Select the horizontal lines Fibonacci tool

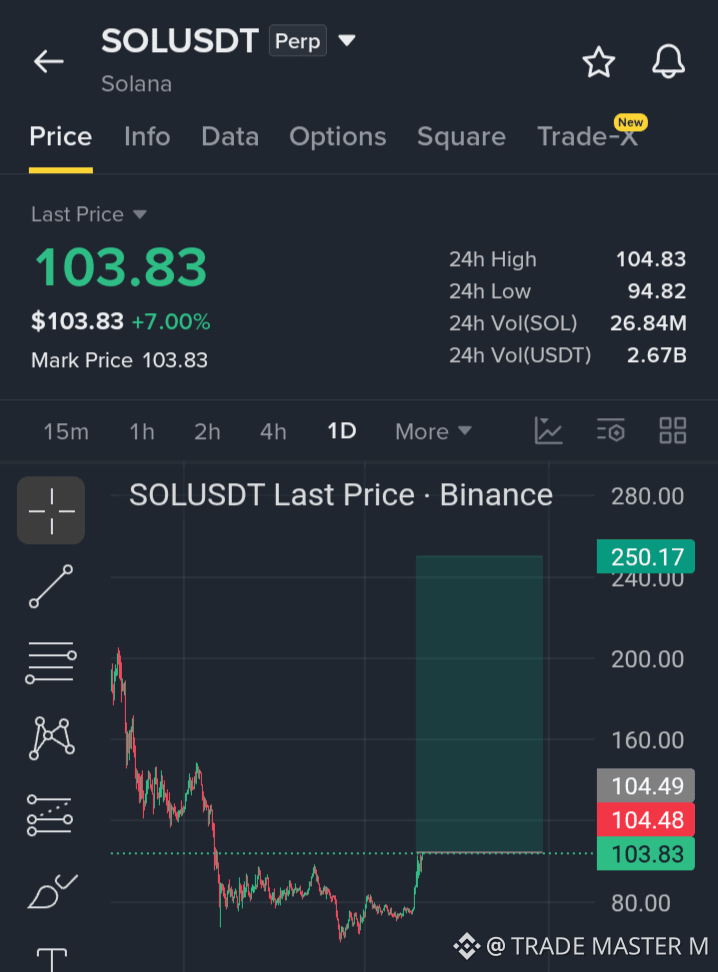point(51,663)
